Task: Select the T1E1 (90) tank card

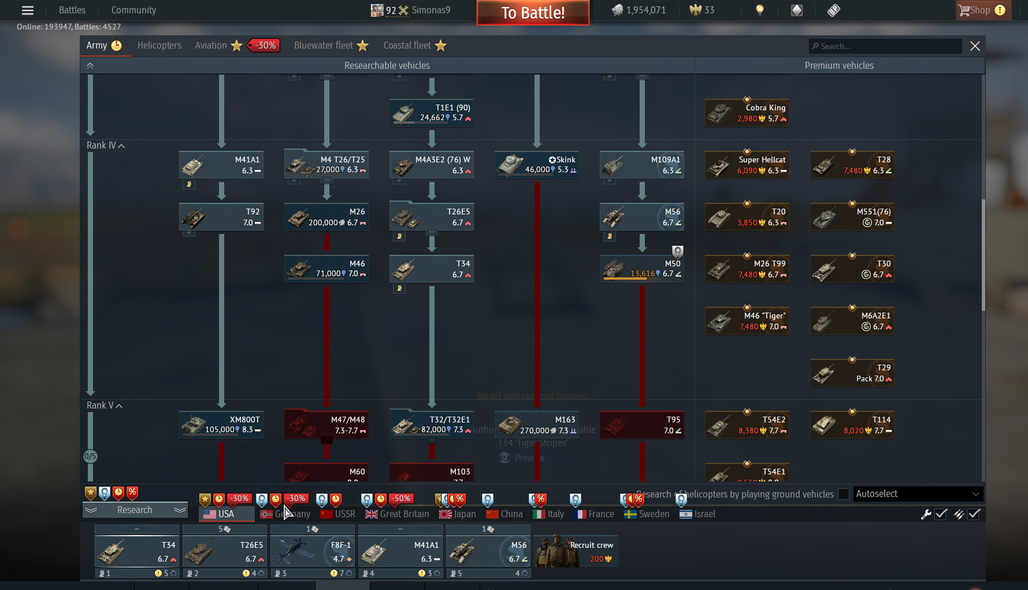Action: point(431,112)
